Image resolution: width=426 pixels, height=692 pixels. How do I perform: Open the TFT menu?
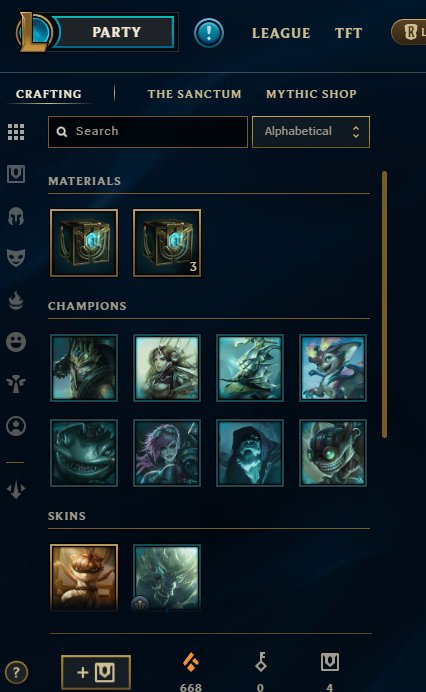[348, 33]
